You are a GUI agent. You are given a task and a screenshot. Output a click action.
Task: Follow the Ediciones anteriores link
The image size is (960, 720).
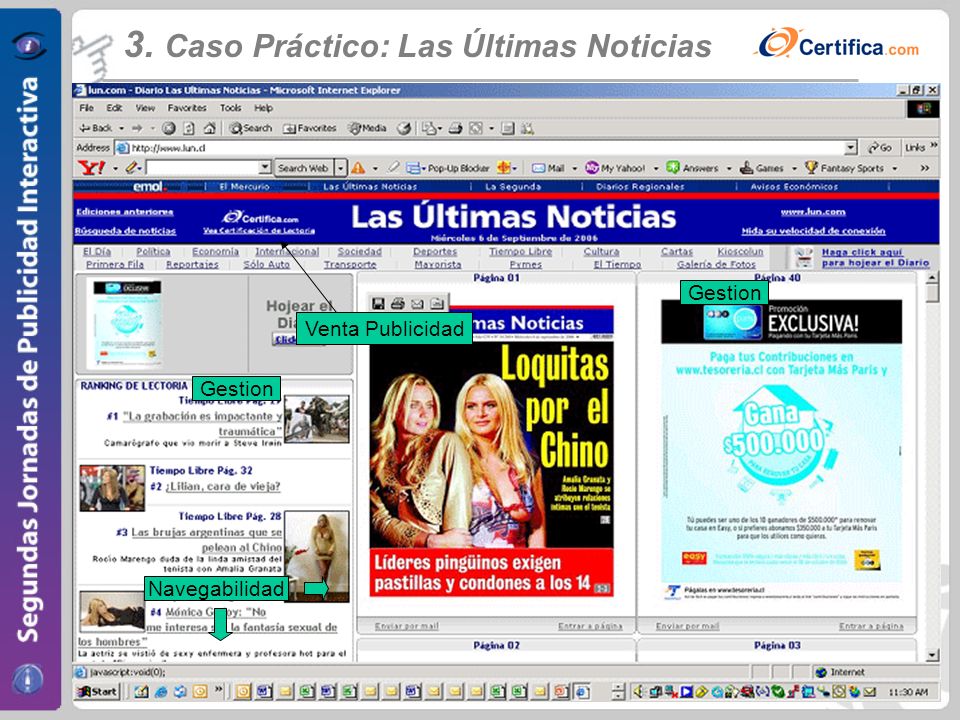pos(125,212)
